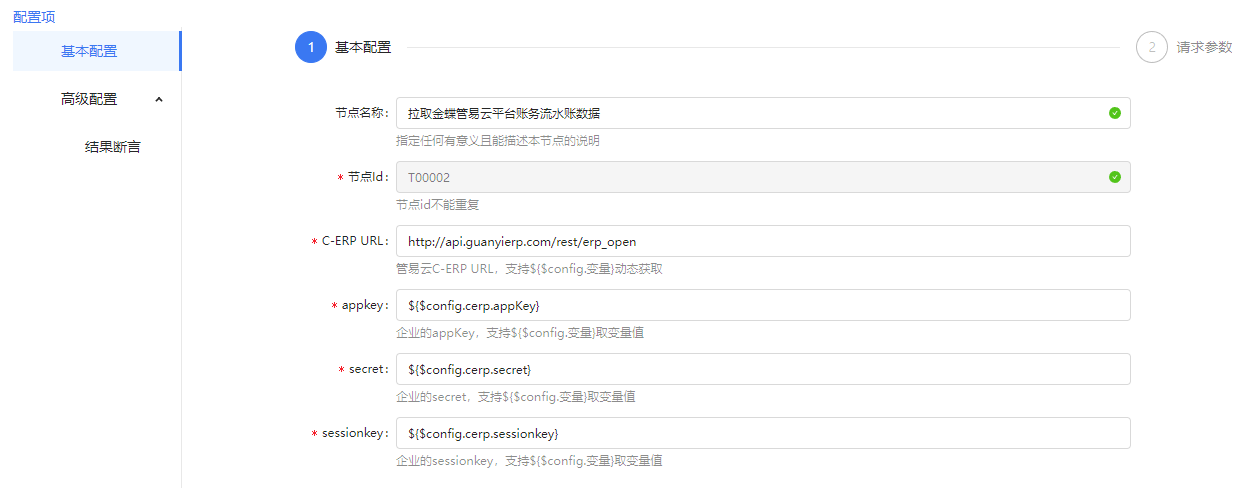1250x488 pixels.
Task: Click the 节点名称 field label
Action: point(361,113)
